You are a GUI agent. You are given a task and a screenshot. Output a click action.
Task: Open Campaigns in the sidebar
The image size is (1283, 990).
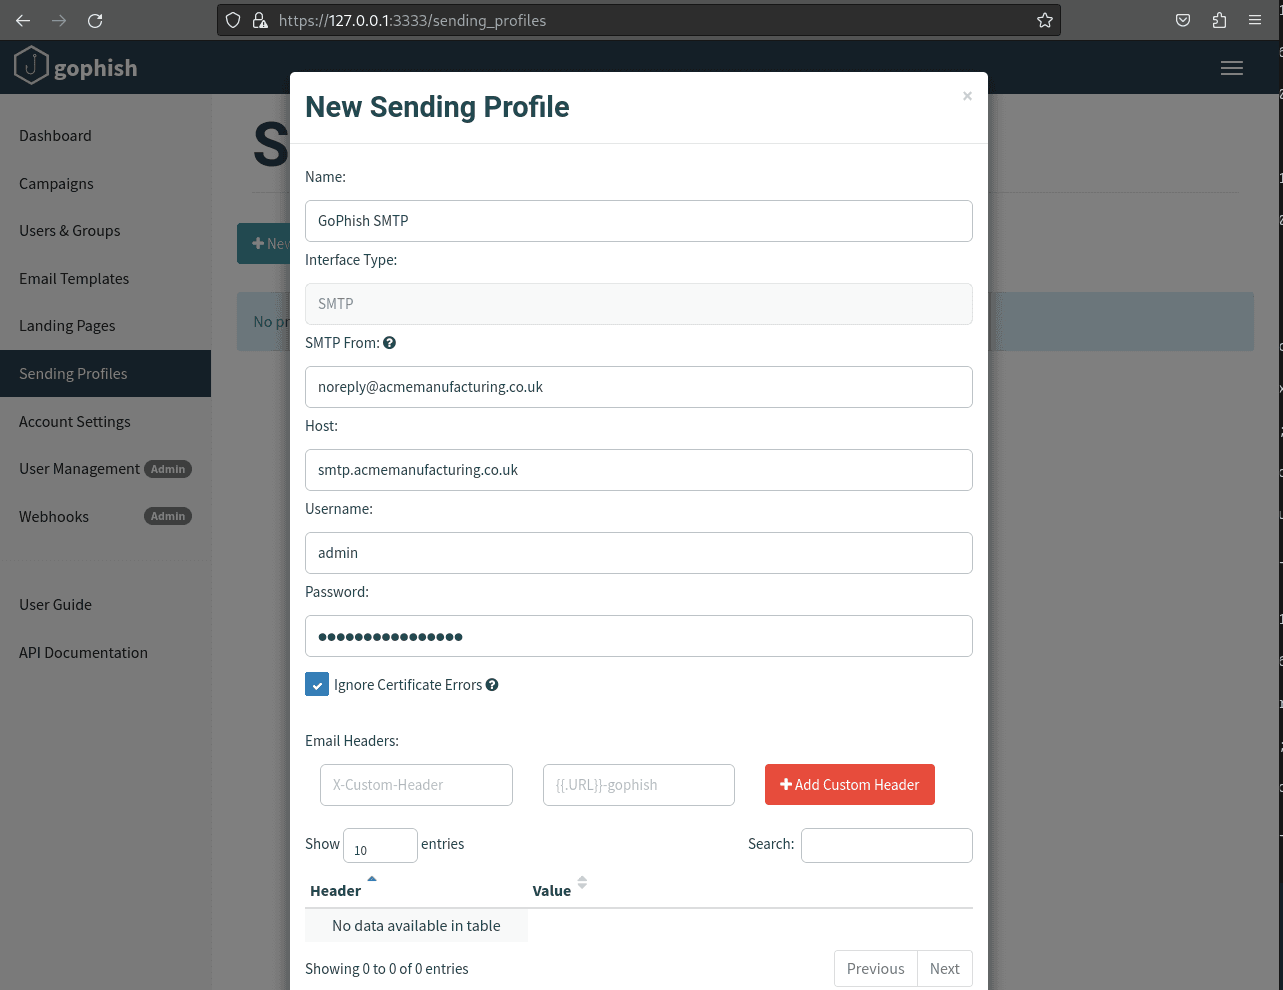point(56,184)
